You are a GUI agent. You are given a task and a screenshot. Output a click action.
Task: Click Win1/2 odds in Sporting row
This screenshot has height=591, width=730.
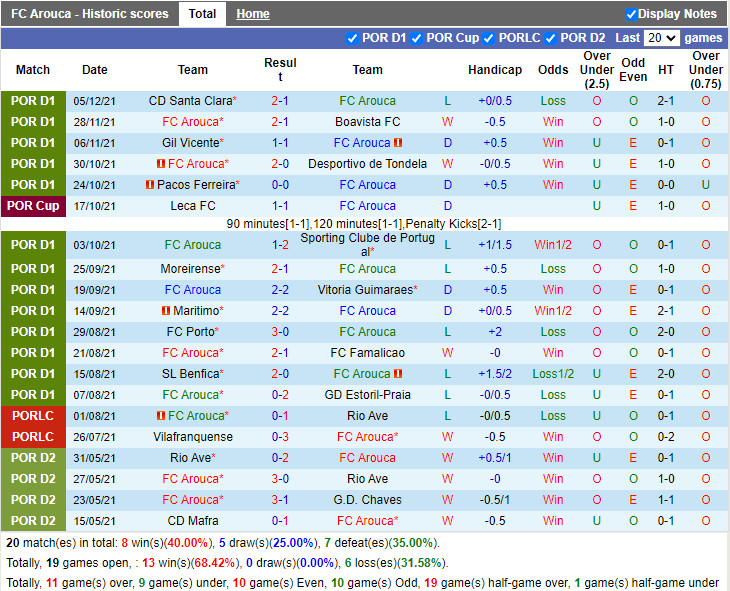[x=553, y=245]
